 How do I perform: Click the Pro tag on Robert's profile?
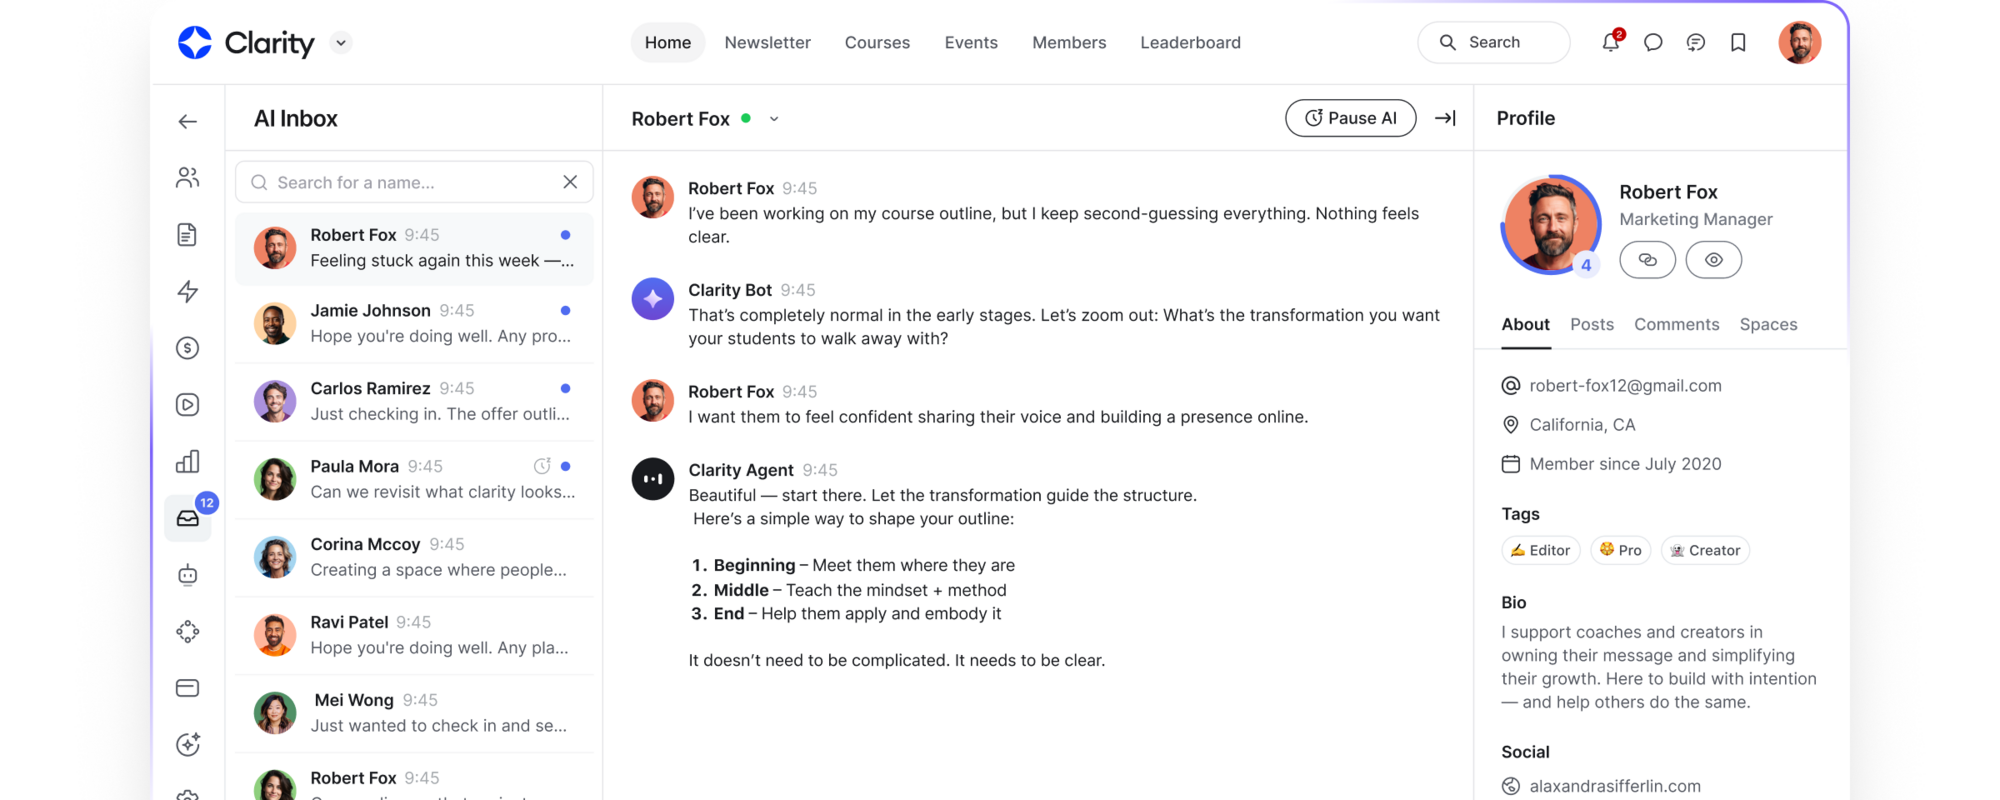pos(1620,550)
